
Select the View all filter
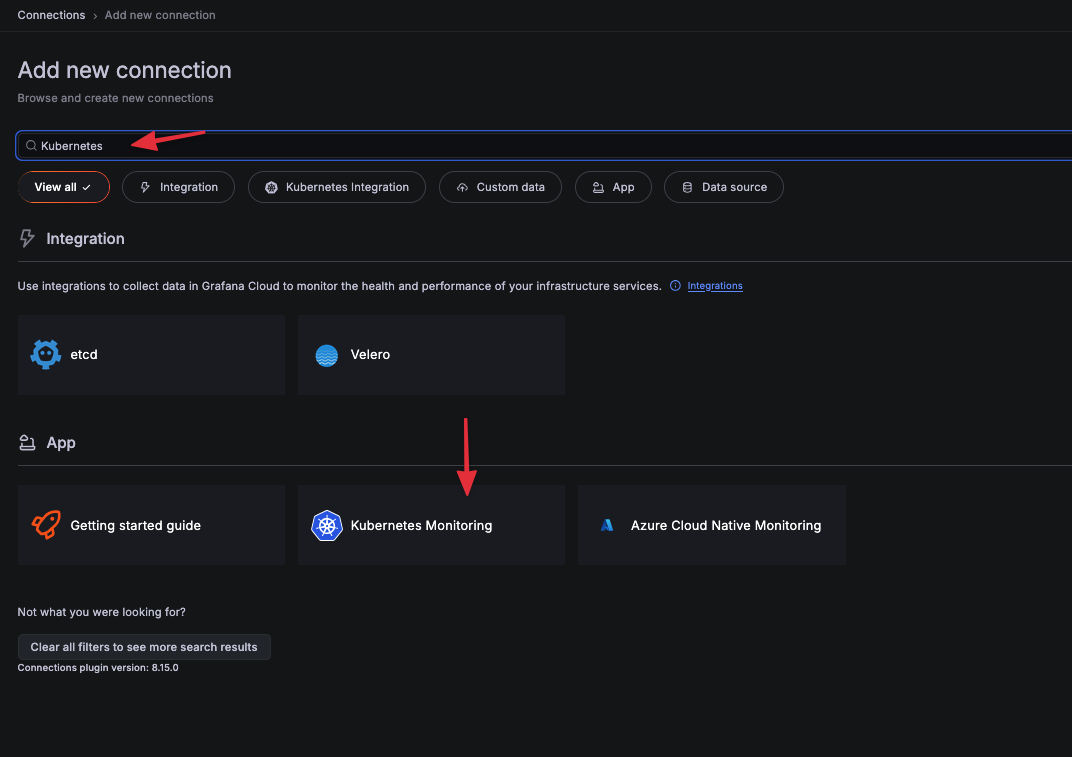pyautogui.click(x=63, y=187)
